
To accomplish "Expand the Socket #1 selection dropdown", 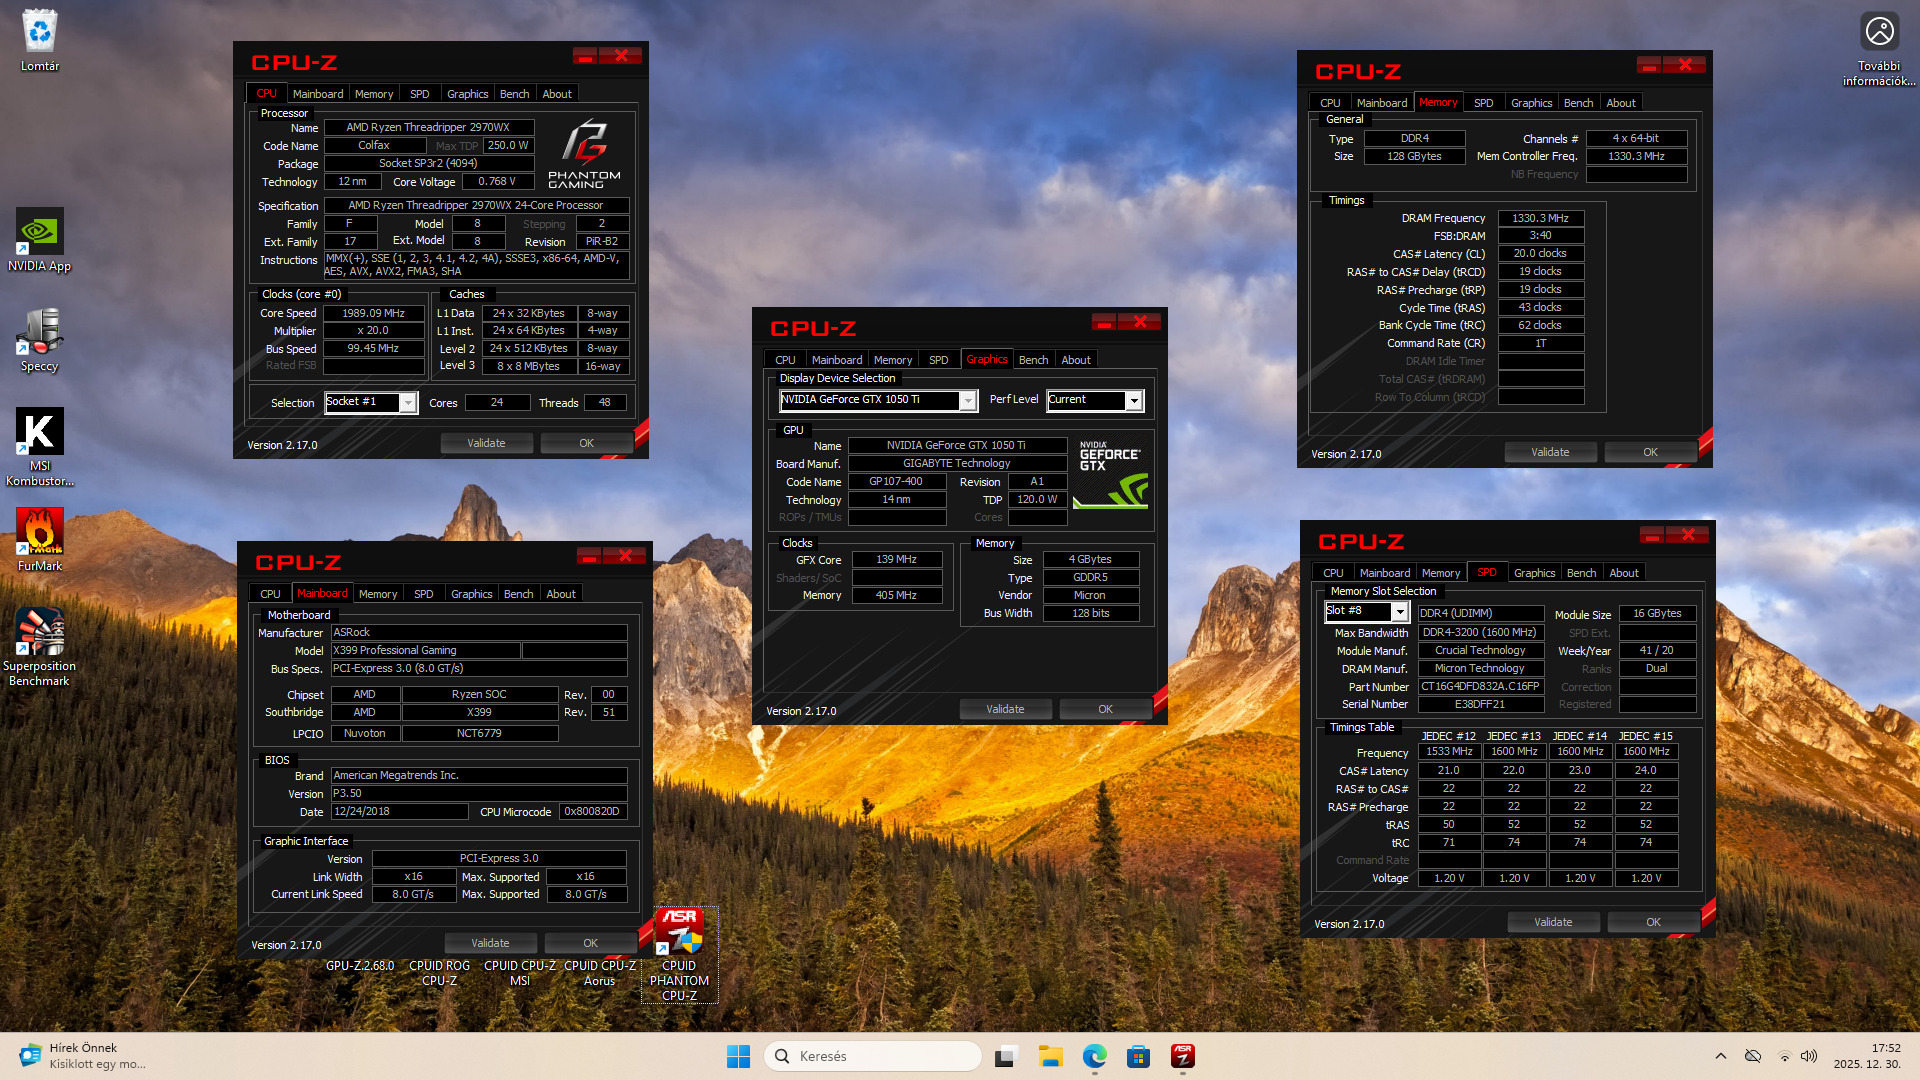I will click(408, 402).
